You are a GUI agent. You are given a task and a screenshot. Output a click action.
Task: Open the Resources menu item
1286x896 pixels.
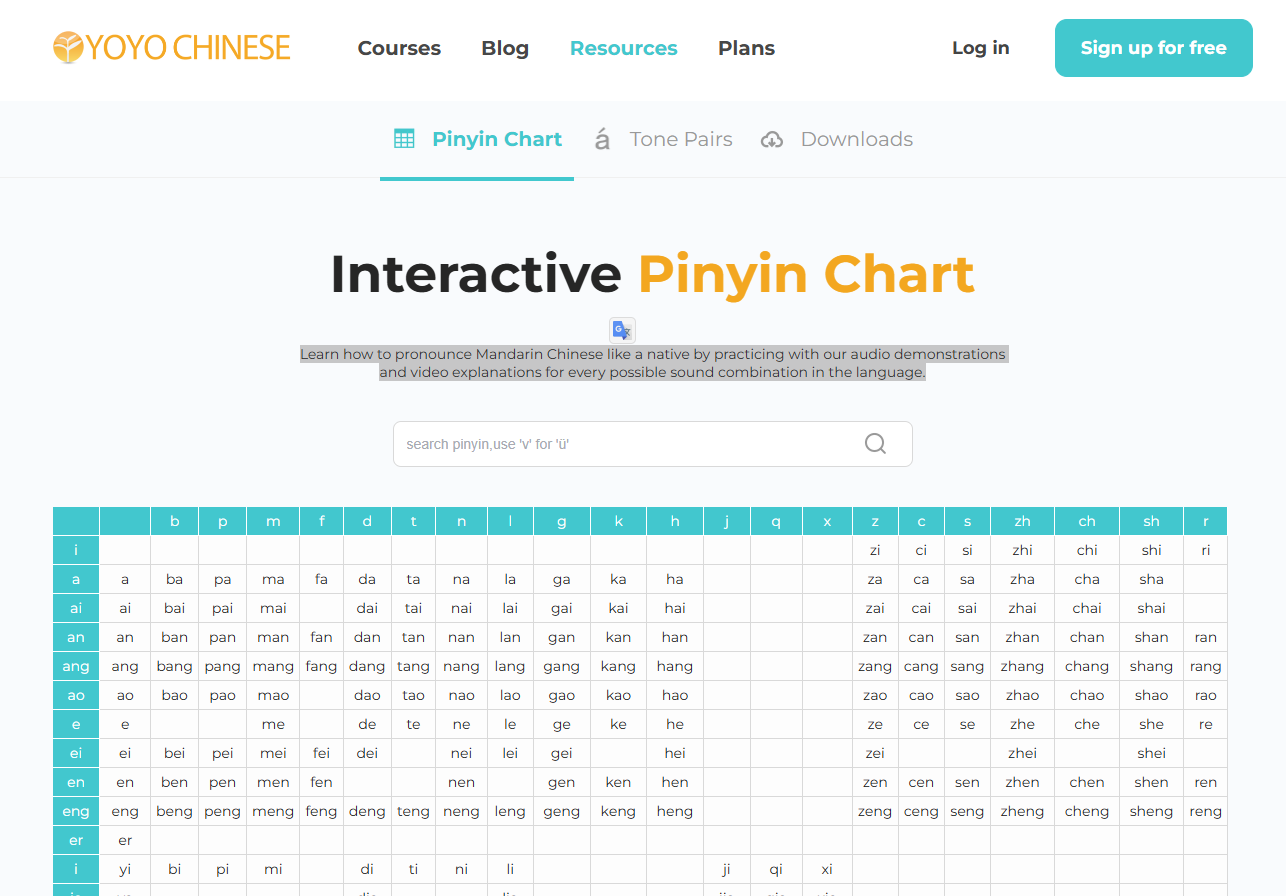click(623, 48)
